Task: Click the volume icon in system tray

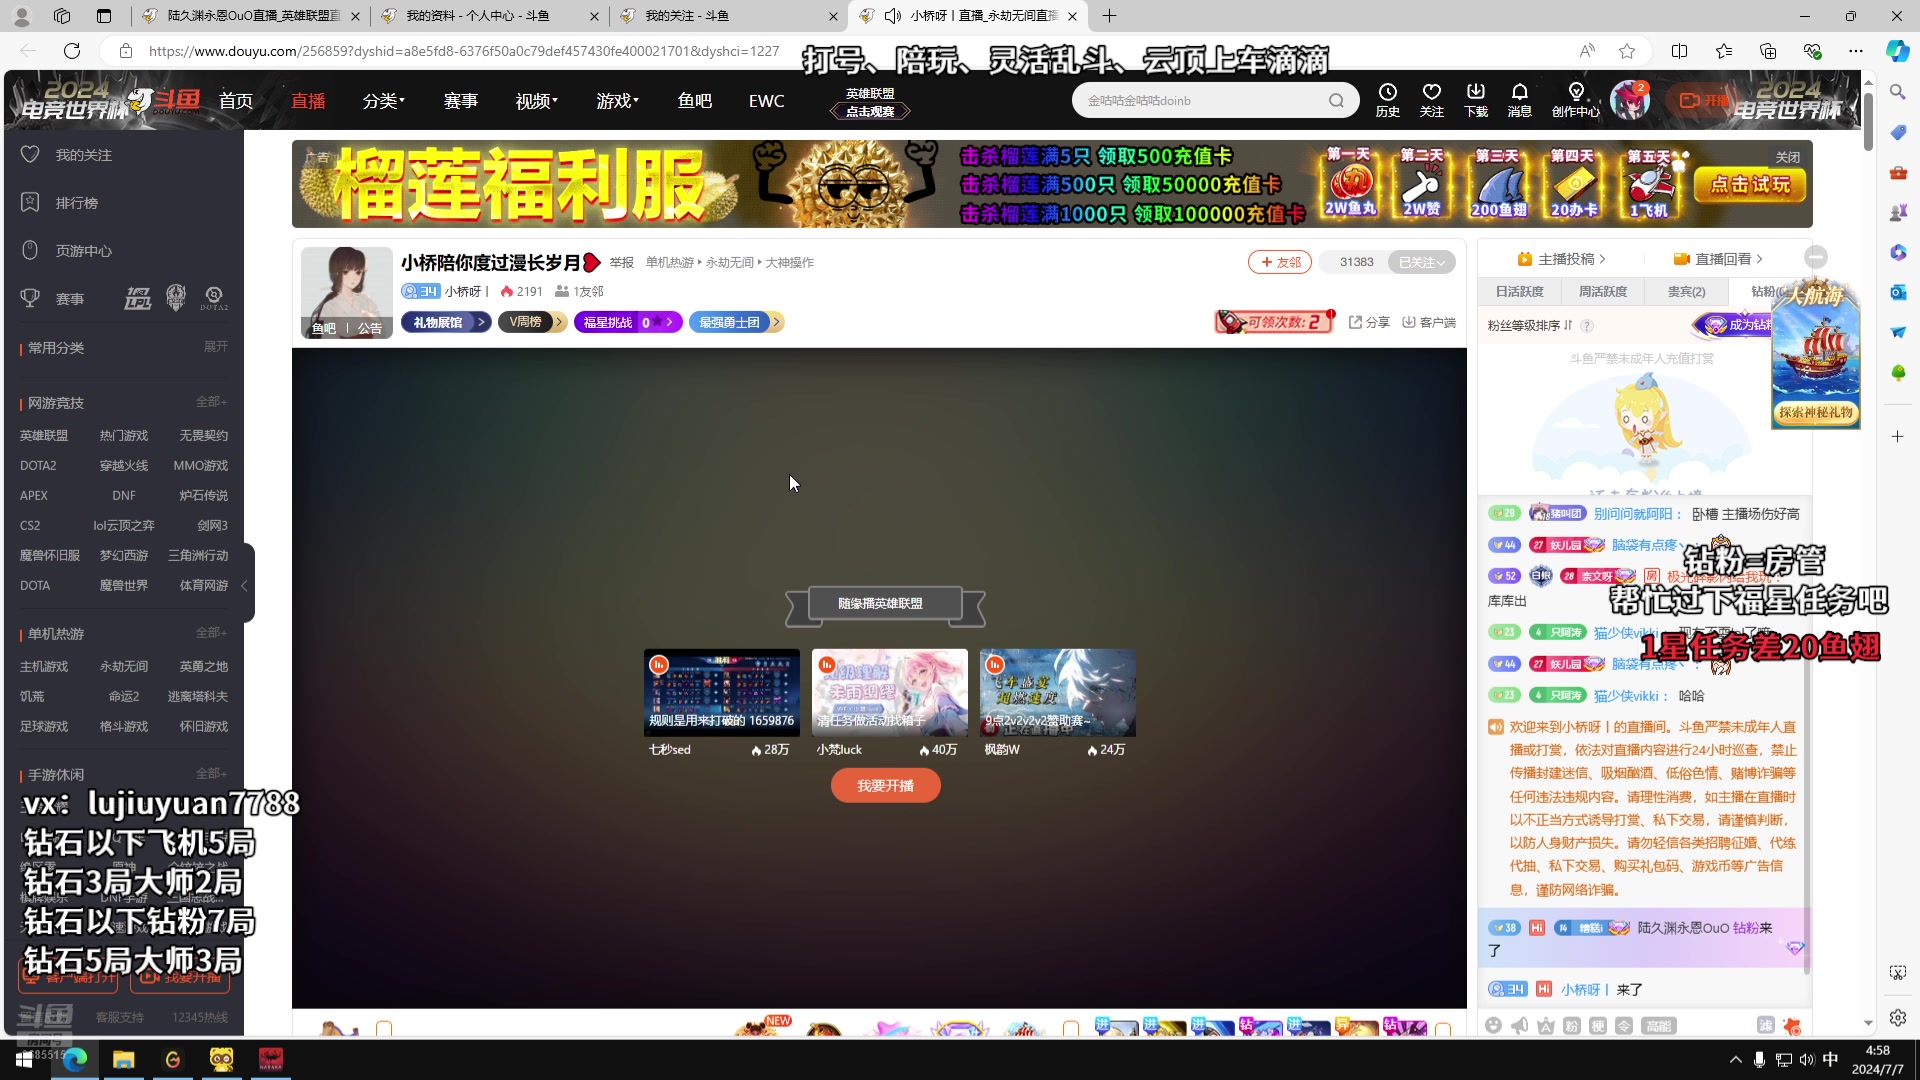Action: click(x=1806, y=1060)
